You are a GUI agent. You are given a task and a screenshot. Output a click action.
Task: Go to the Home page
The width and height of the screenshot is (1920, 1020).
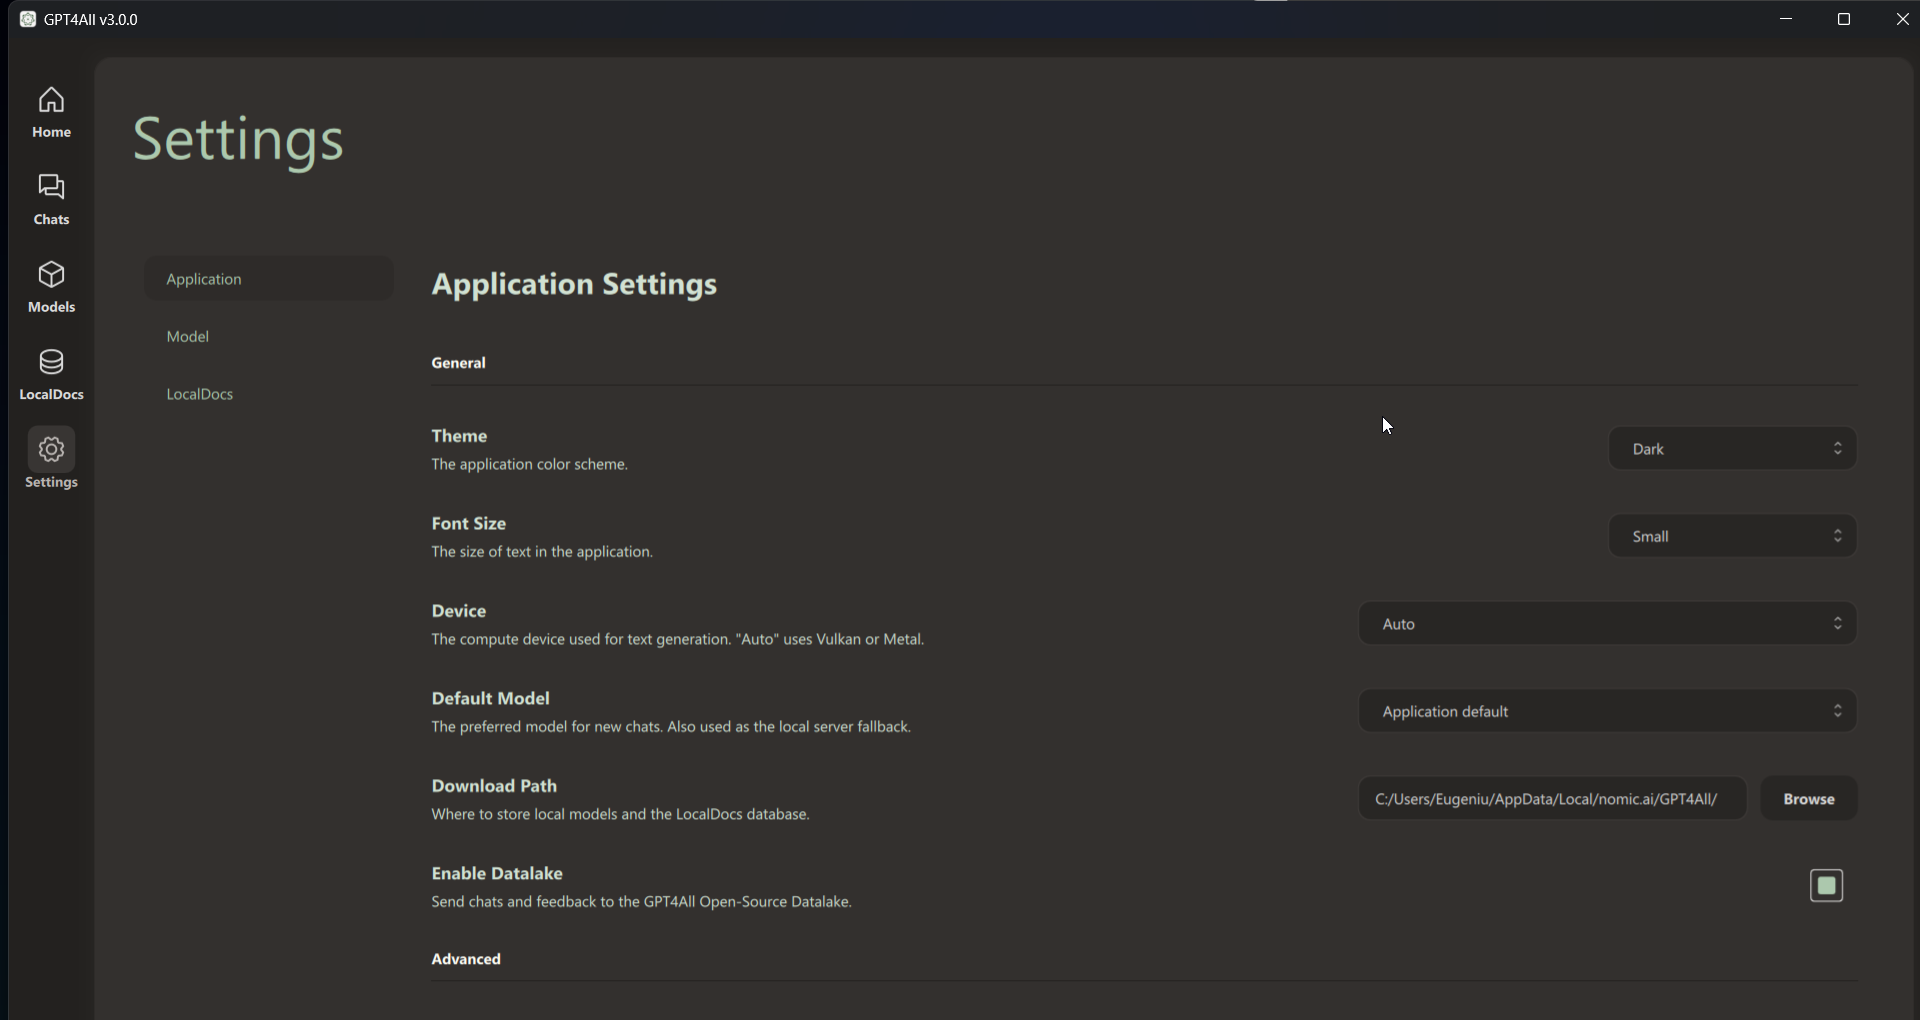51,112
